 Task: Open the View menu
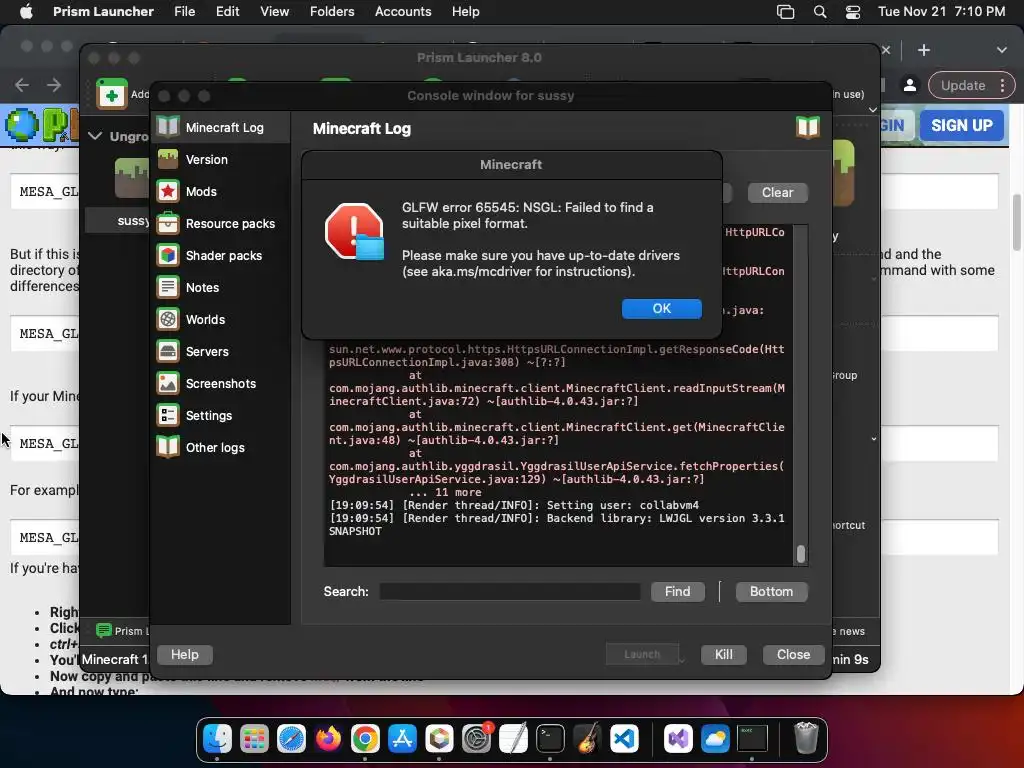(274, 12)
